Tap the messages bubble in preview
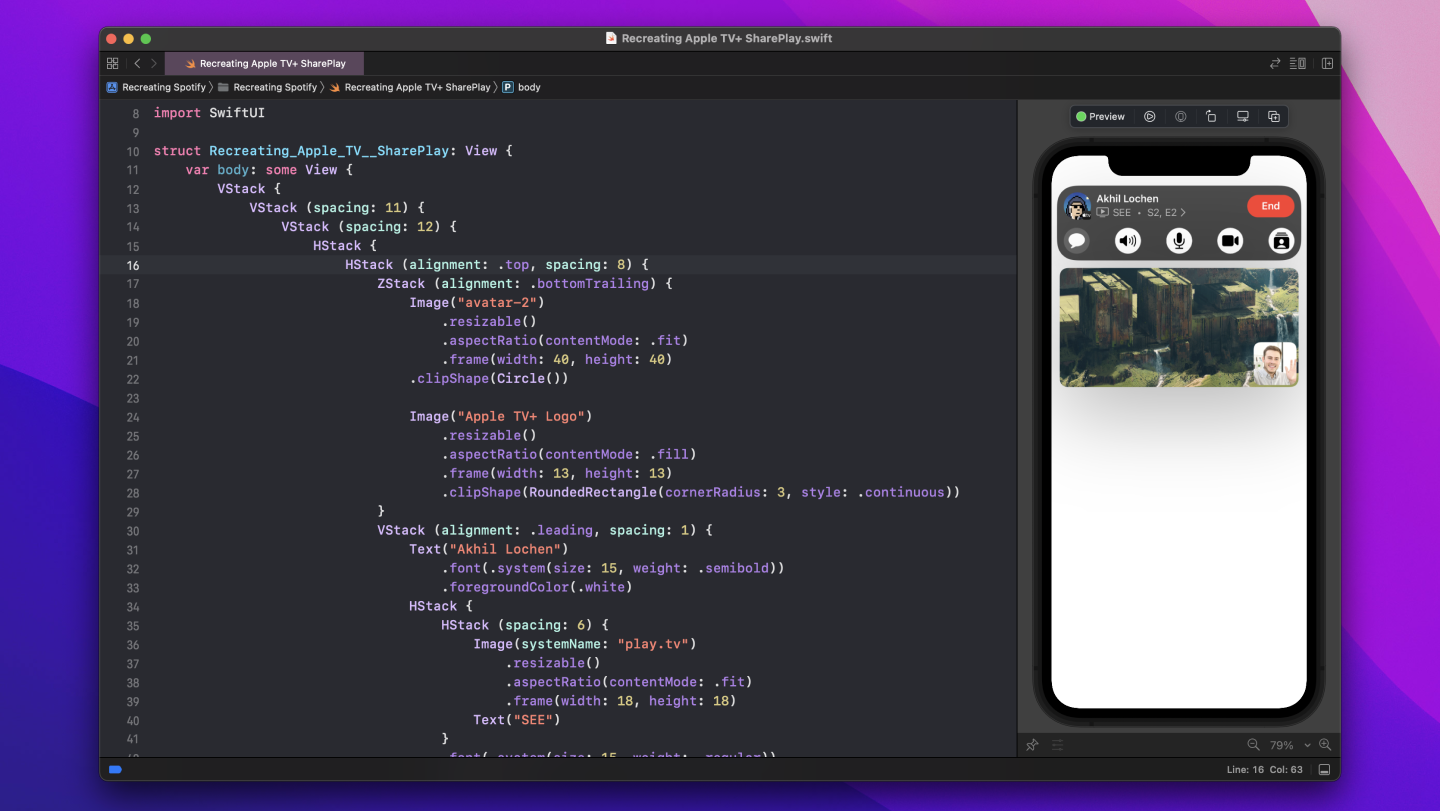 (x=1076, y=240)
